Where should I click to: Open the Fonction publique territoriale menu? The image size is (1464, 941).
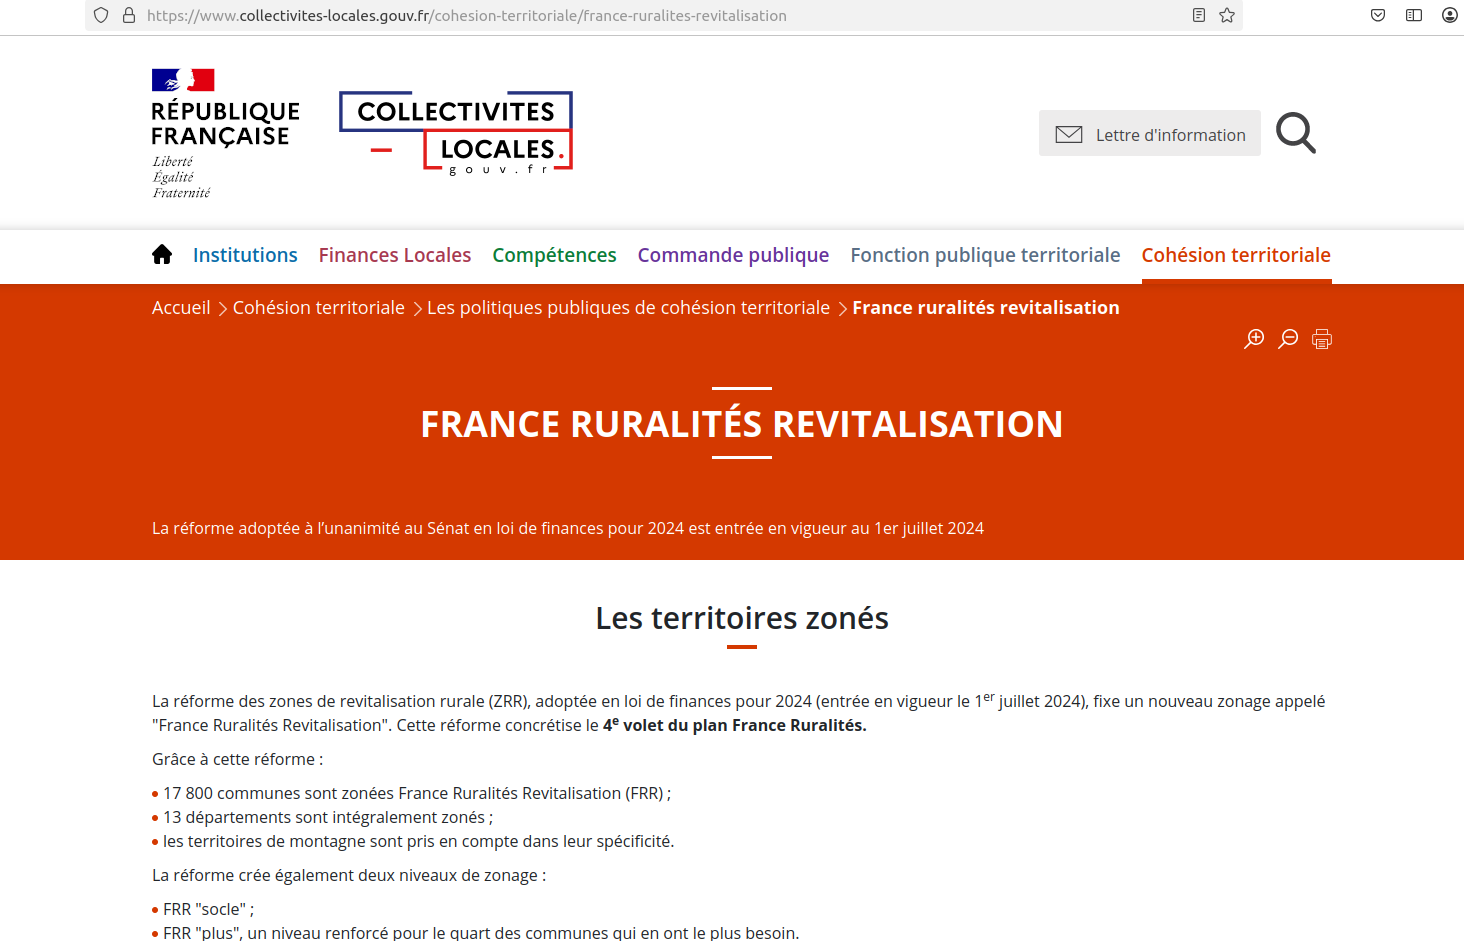point(985,255)
